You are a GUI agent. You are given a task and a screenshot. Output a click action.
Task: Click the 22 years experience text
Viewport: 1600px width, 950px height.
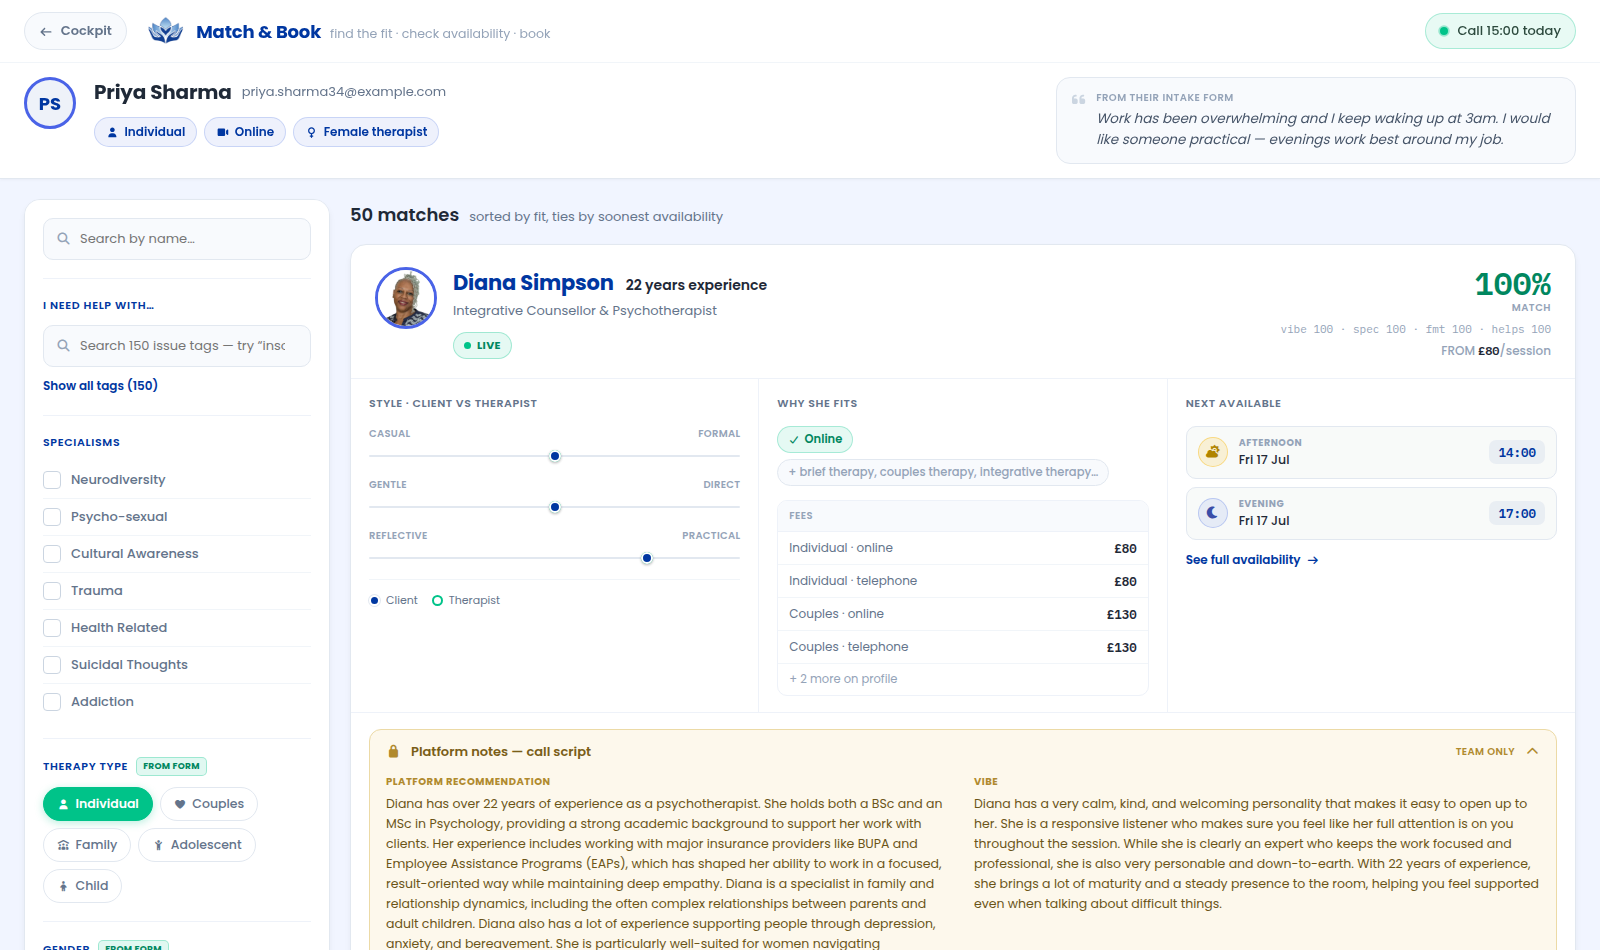(x=696, y=285)
